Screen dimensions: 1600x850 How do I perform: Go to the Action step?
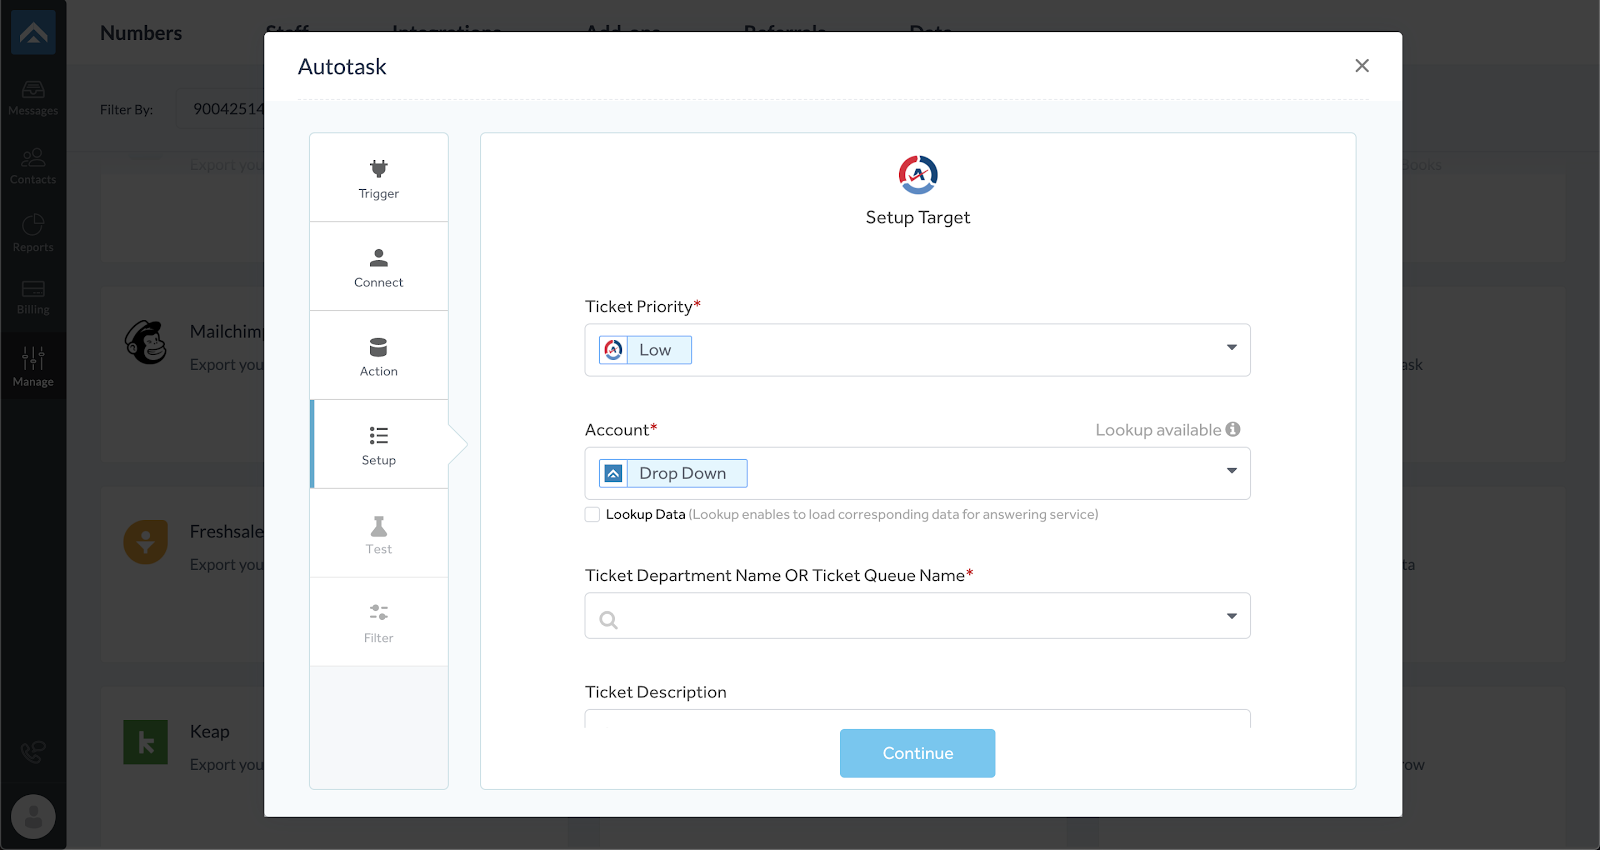tap(379, 356)
